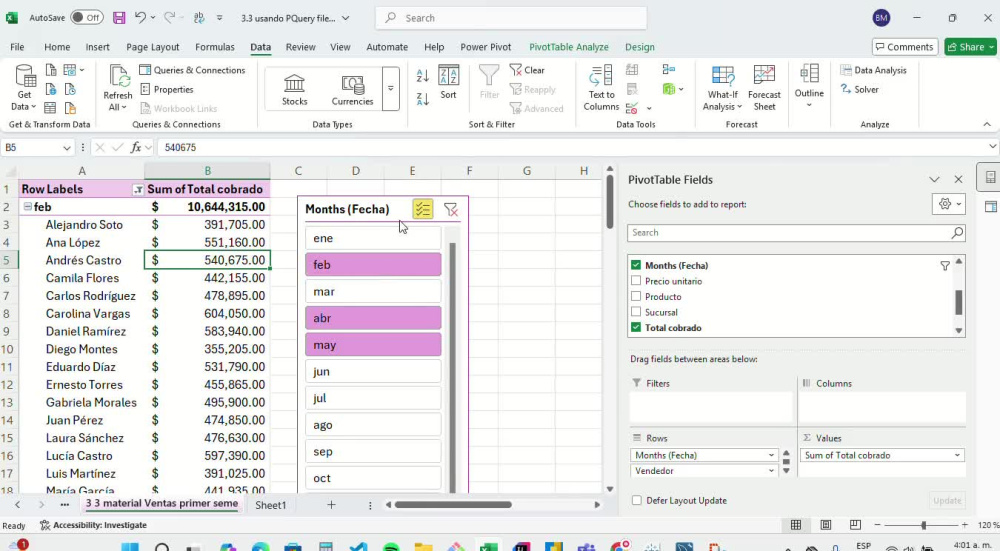
Task: Open the Design tab
Action: [x=640, y=47]
